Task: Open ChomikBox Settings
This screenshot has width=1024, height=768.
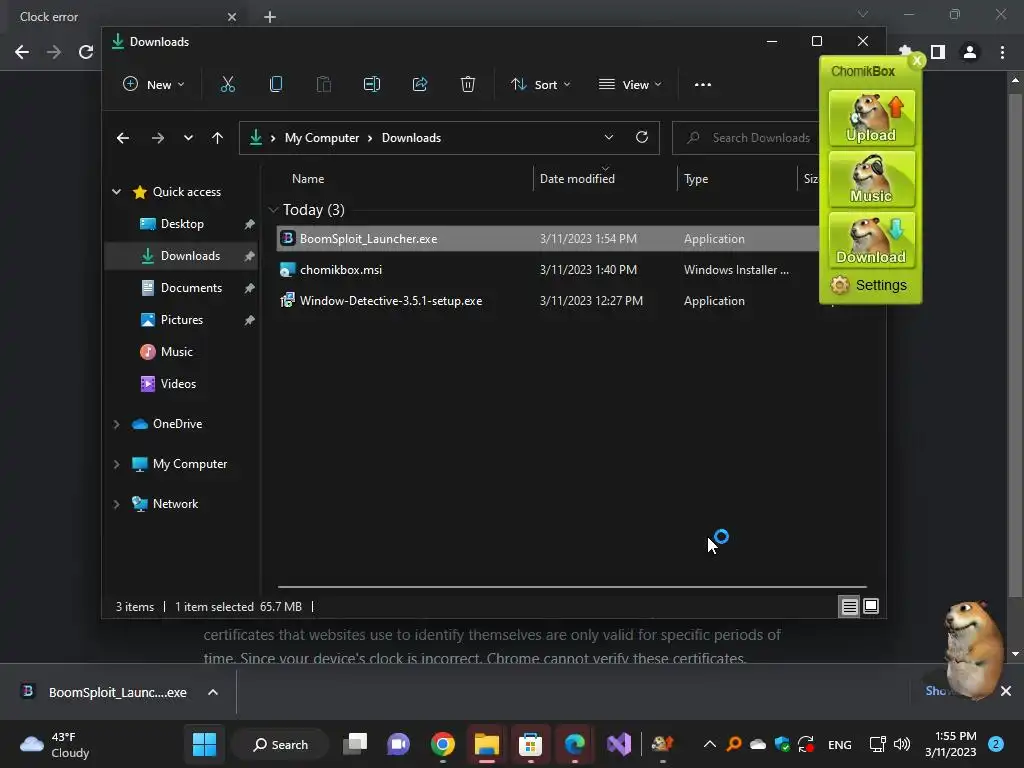Action: [869, 285]
